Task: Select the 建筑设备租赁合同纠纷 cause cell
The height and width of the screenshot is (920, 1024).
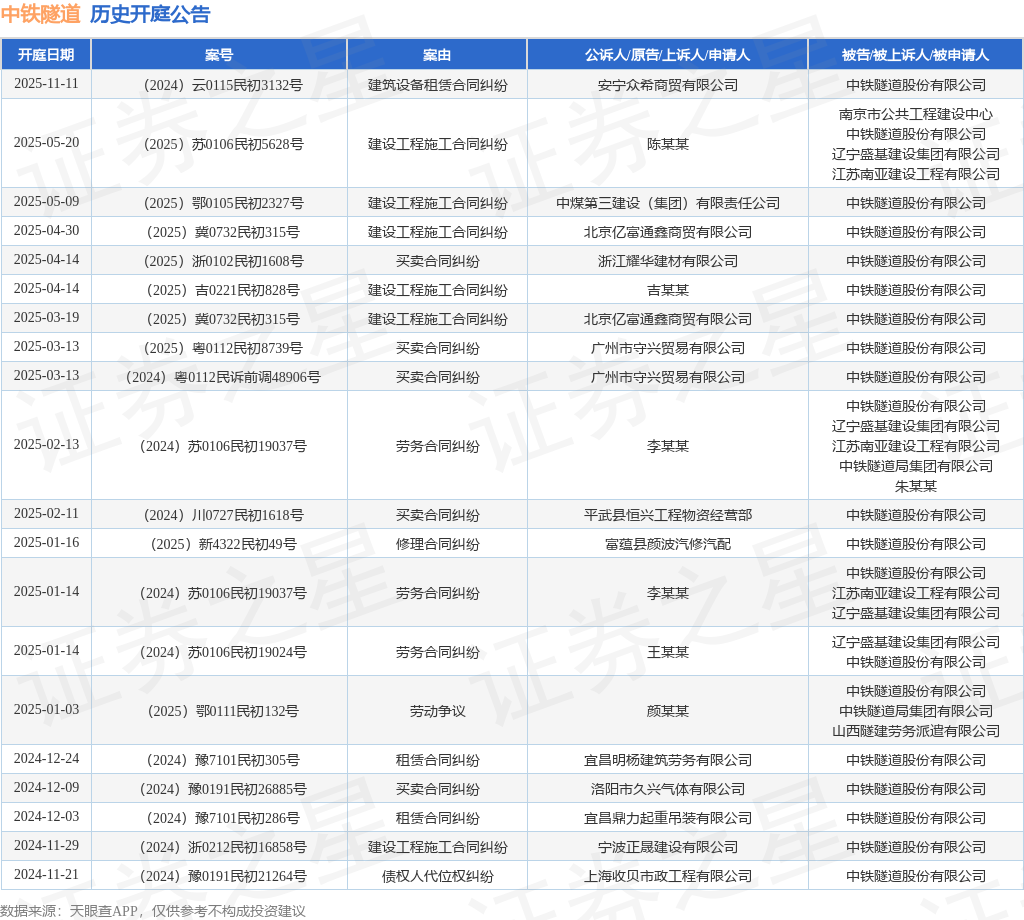Action: point(438,86)
